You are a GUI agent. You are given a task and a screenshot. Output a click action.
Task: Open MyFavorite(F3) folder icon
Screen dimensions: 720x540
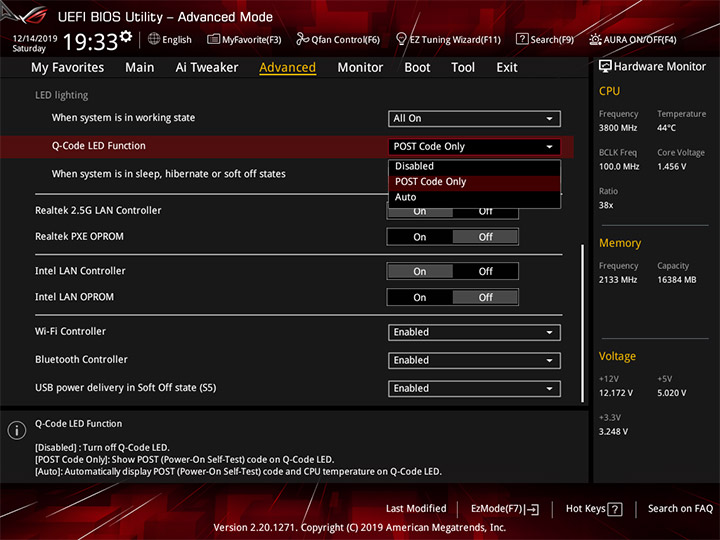(214, 39)
